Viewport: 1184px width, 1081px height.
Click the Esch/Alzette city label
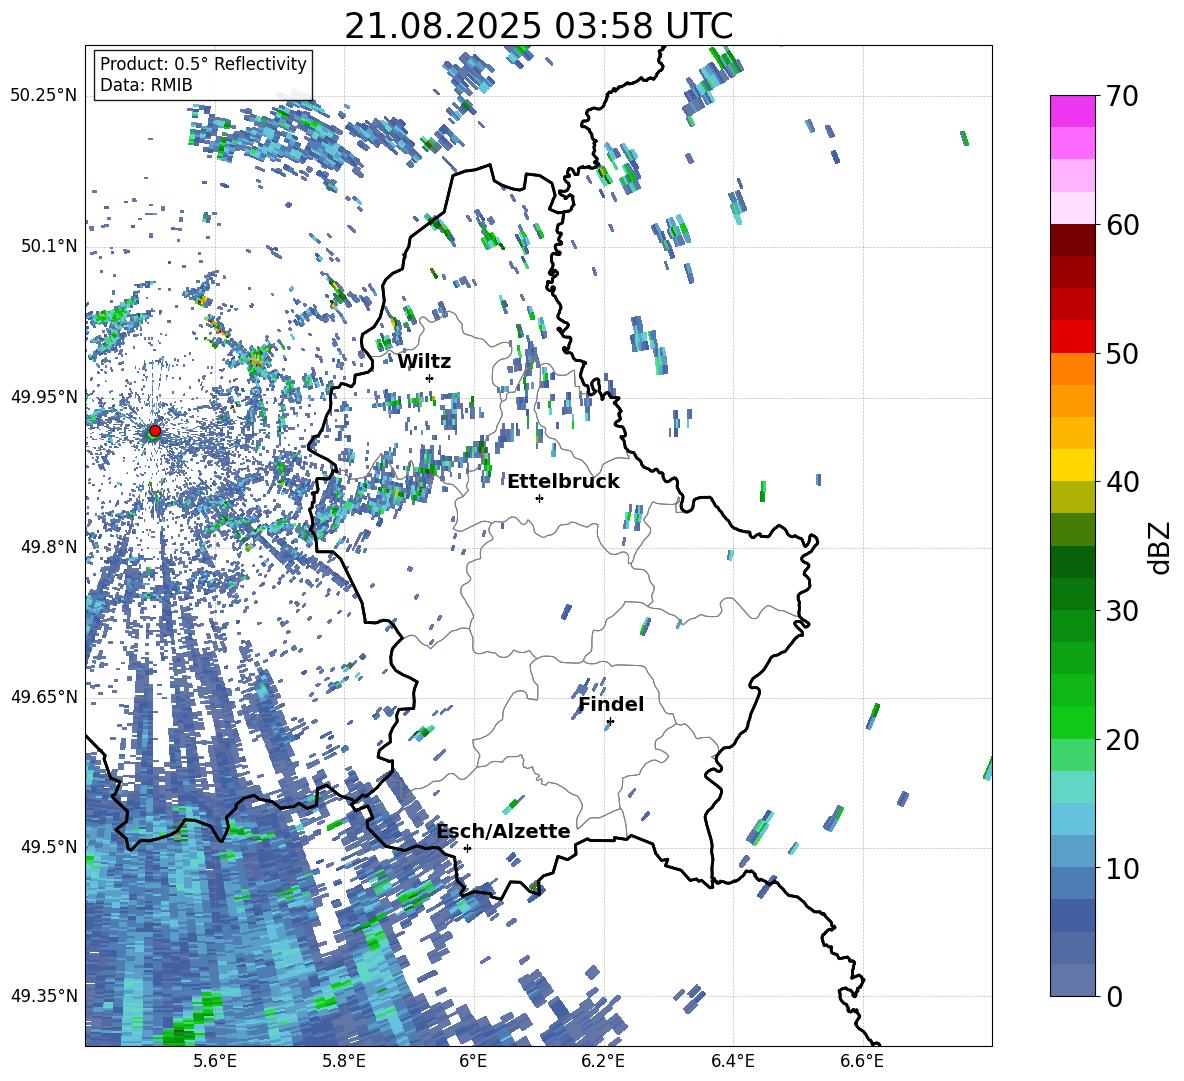click(504, 832)
